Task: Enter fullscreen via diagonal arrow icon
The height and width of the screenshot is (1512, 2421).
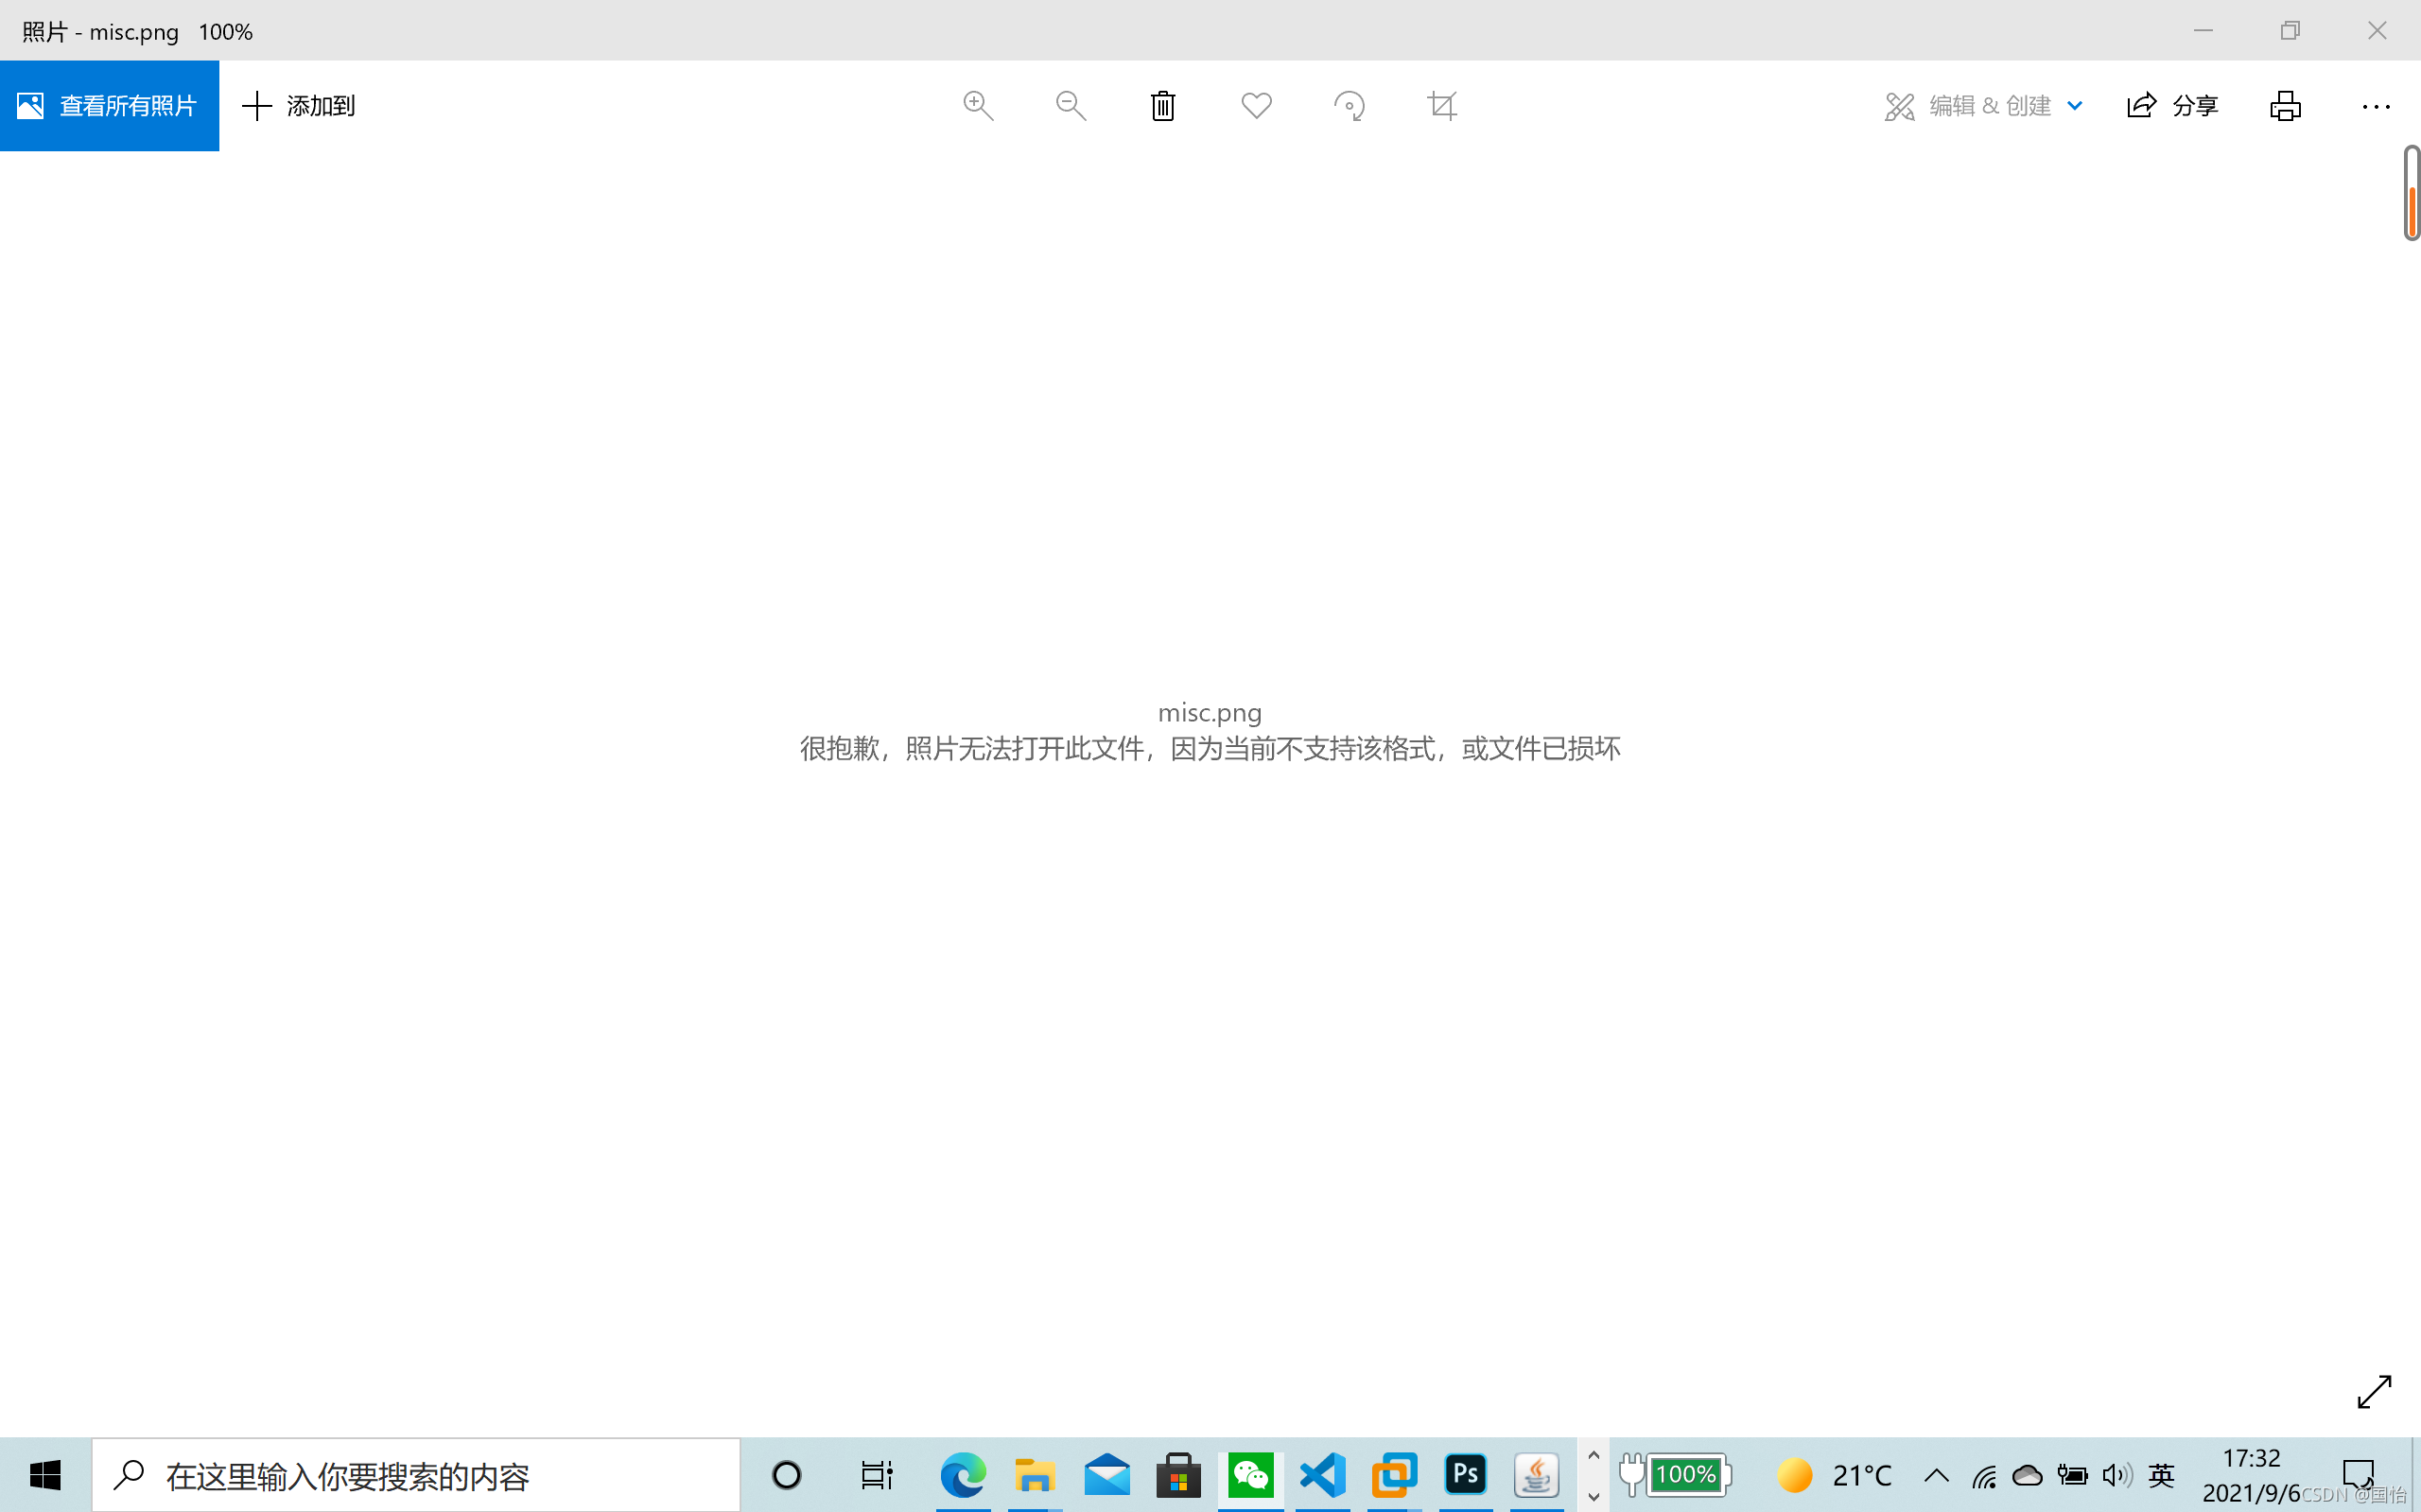Action: [2373, 1391]
